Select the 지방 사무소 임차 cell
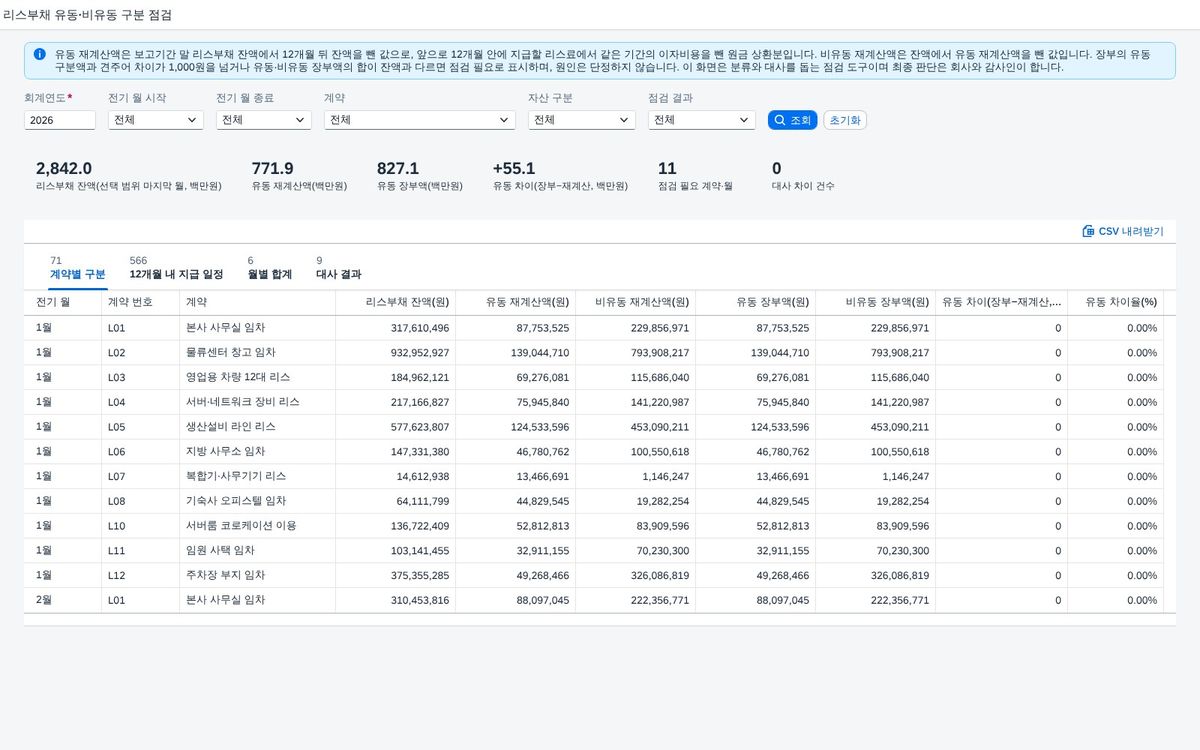The height and width of the screenshot is (750, 1200). click(257, 452)
